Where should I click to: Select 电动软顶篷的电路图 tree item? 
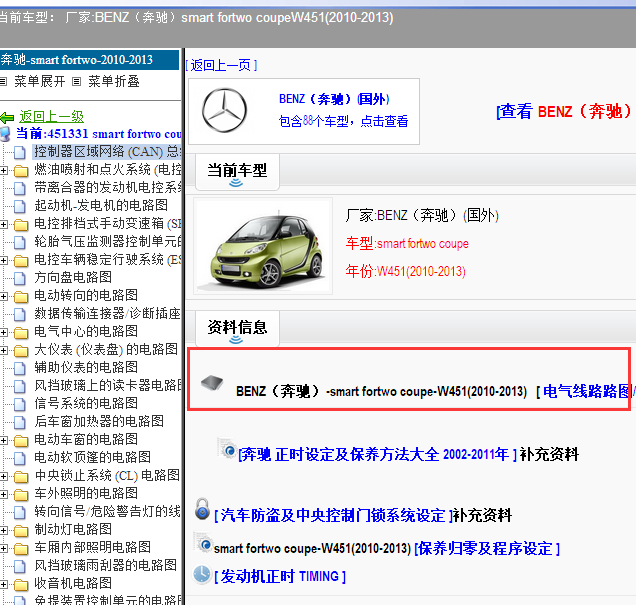pos(92,458)
